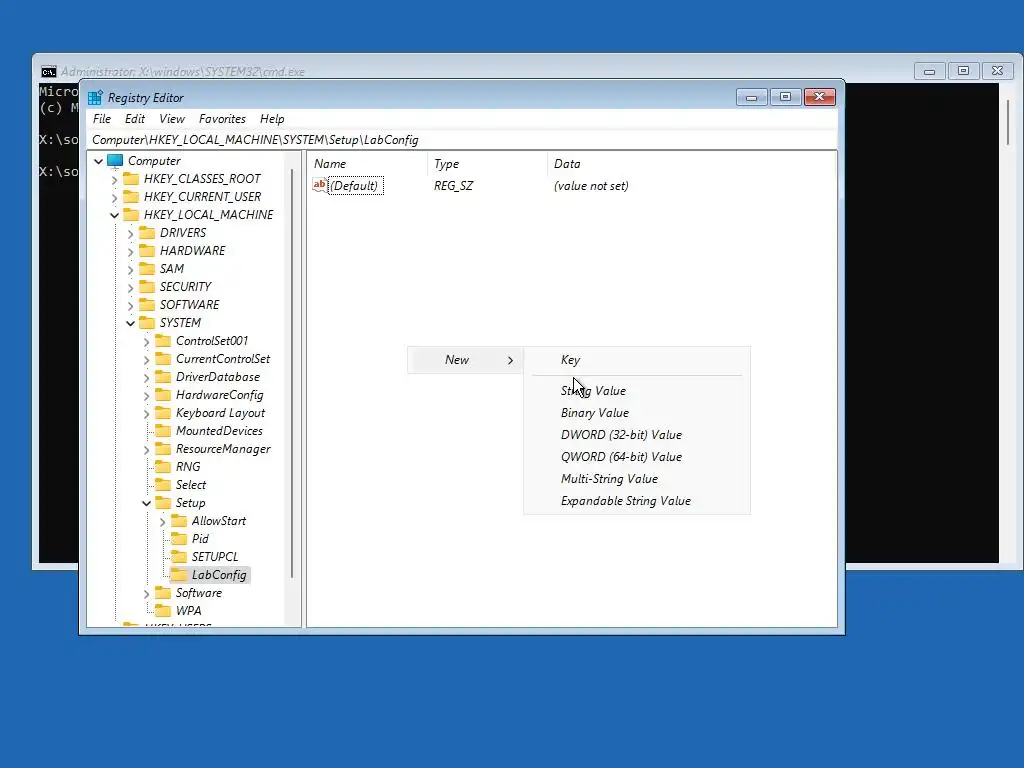Create a new Key from submenu
Screen dimensions: 1024x768
coord(637,360)
